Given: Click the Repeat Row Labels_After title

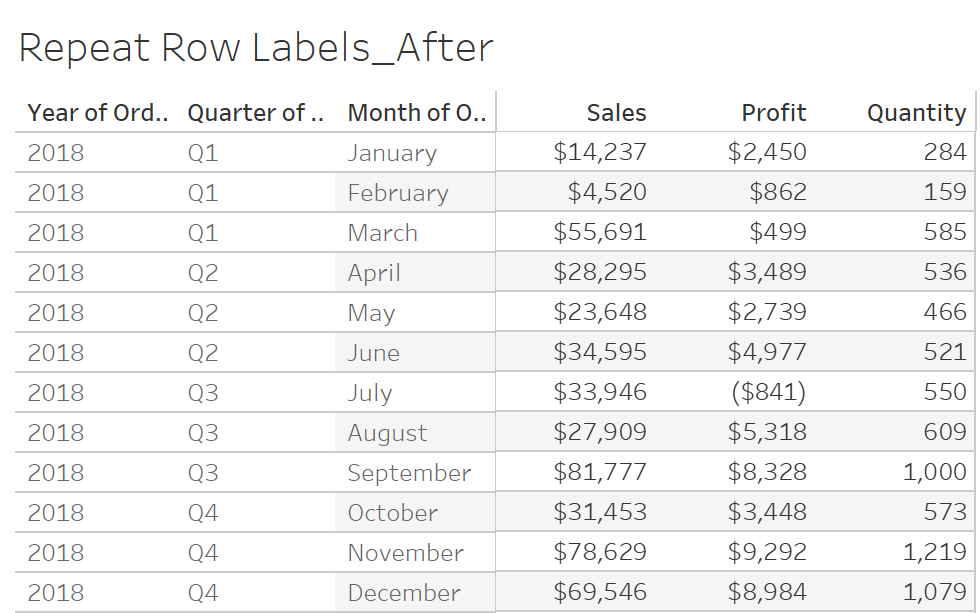Looking at the screenshot, I should pos(256,48).
